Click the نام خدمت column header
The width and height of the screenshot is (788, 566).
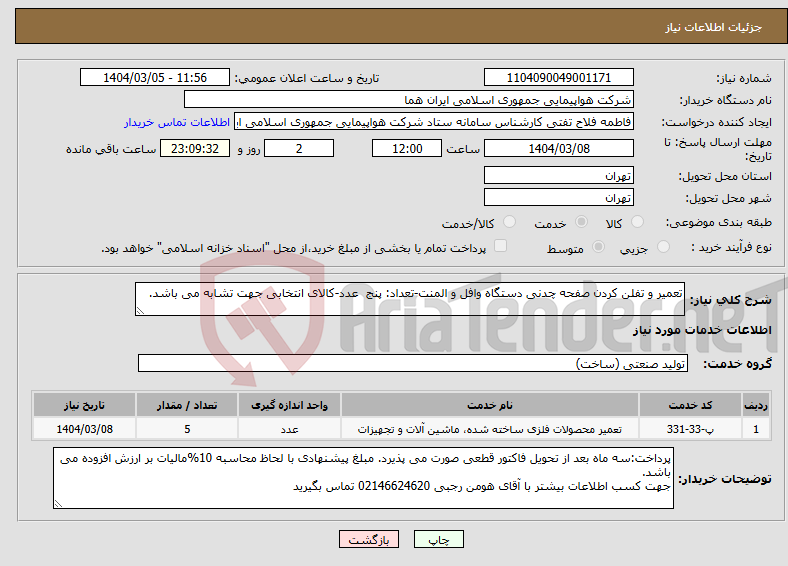pos(489,405)
